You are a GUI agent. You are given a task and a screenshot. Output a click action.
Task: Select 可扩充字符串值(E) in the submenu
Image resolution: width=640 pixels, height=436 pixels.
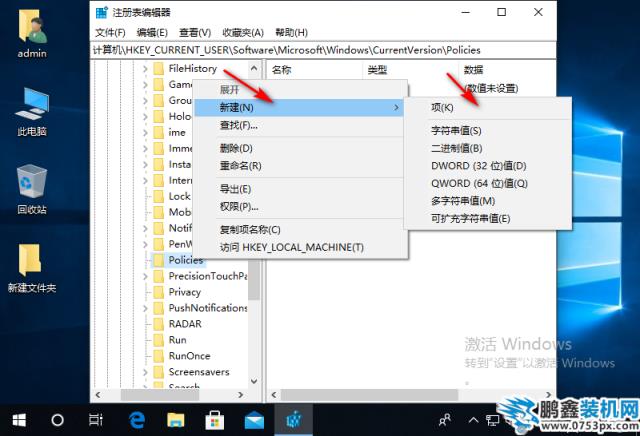488,218
